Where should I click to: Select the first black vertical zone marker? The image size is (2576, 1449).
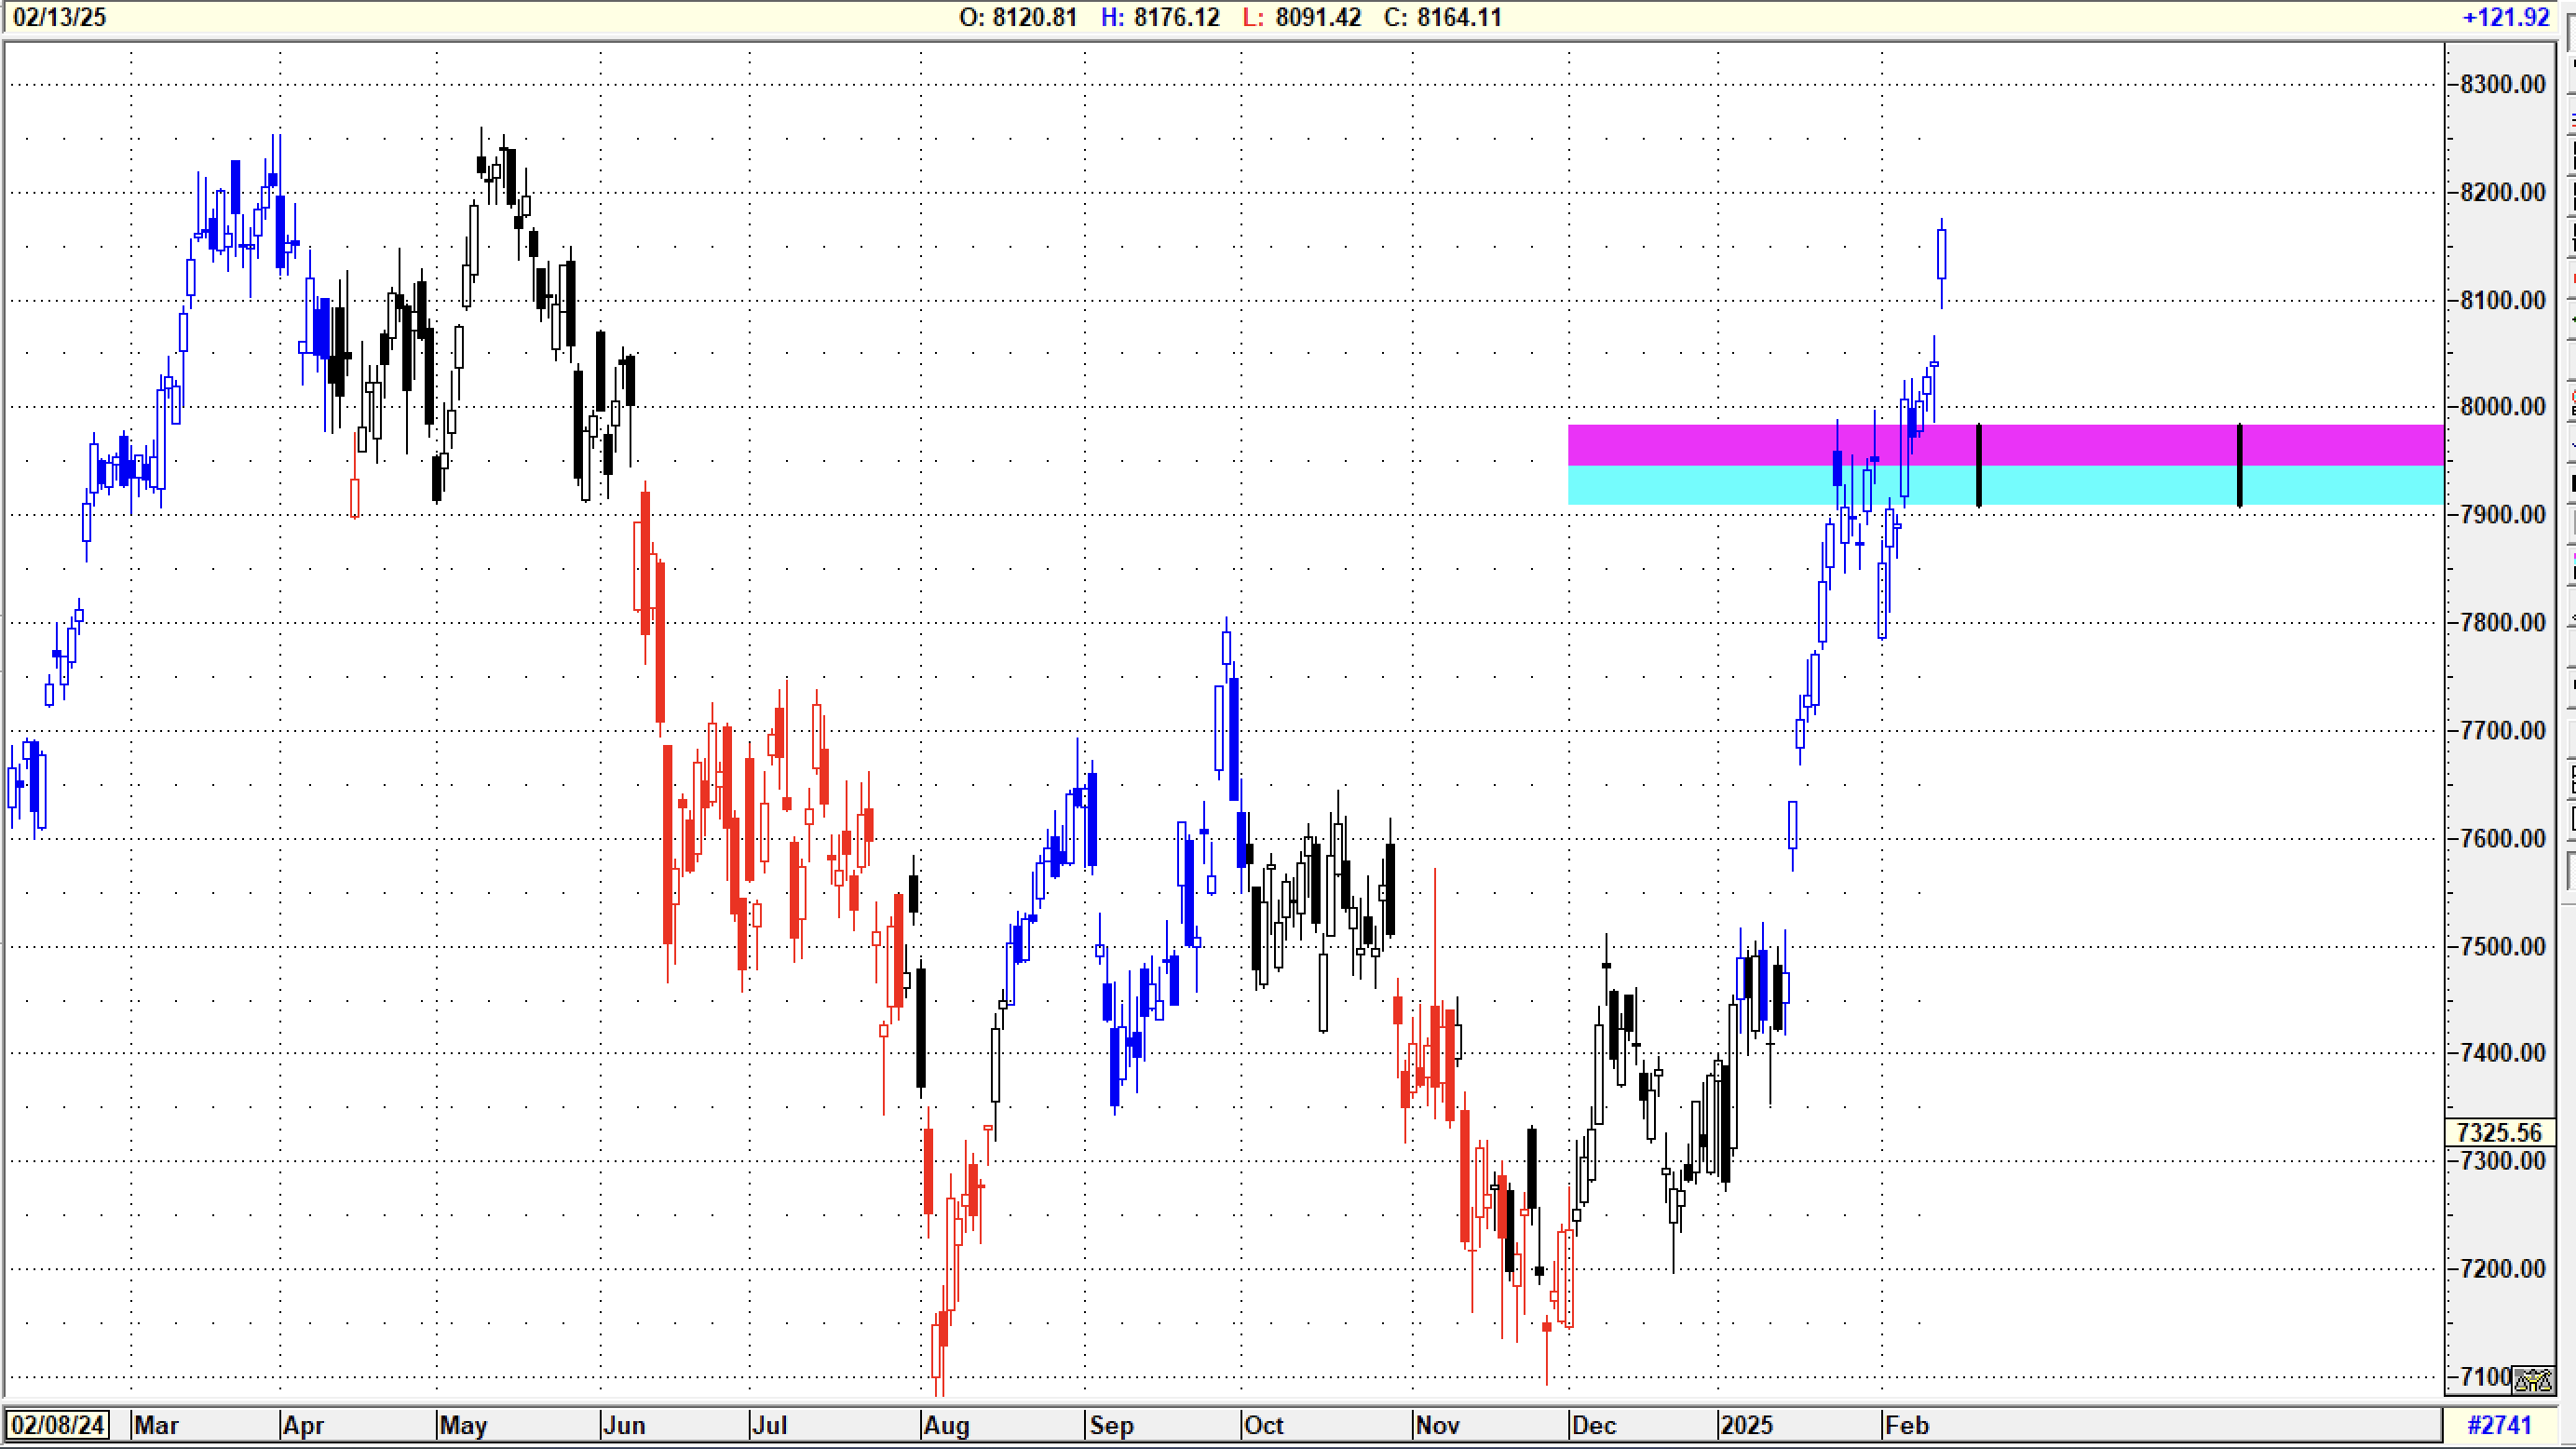click(x=1978, y=465)
